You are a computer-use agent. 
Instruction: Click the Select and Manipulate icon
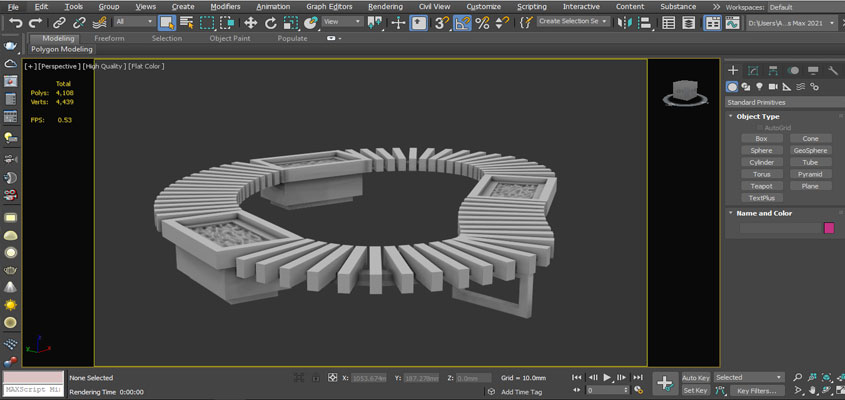398,23
